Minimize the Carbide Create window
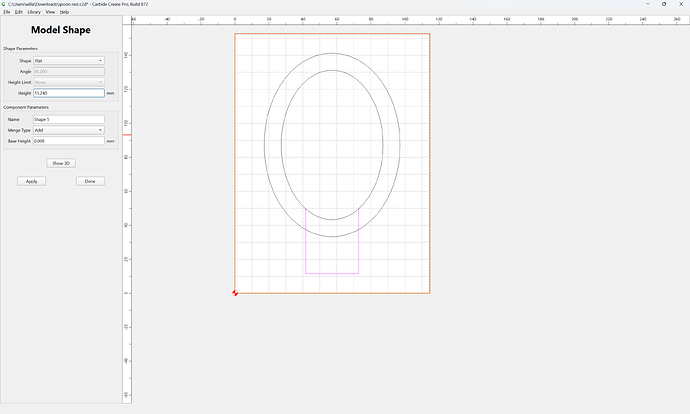 648,4
